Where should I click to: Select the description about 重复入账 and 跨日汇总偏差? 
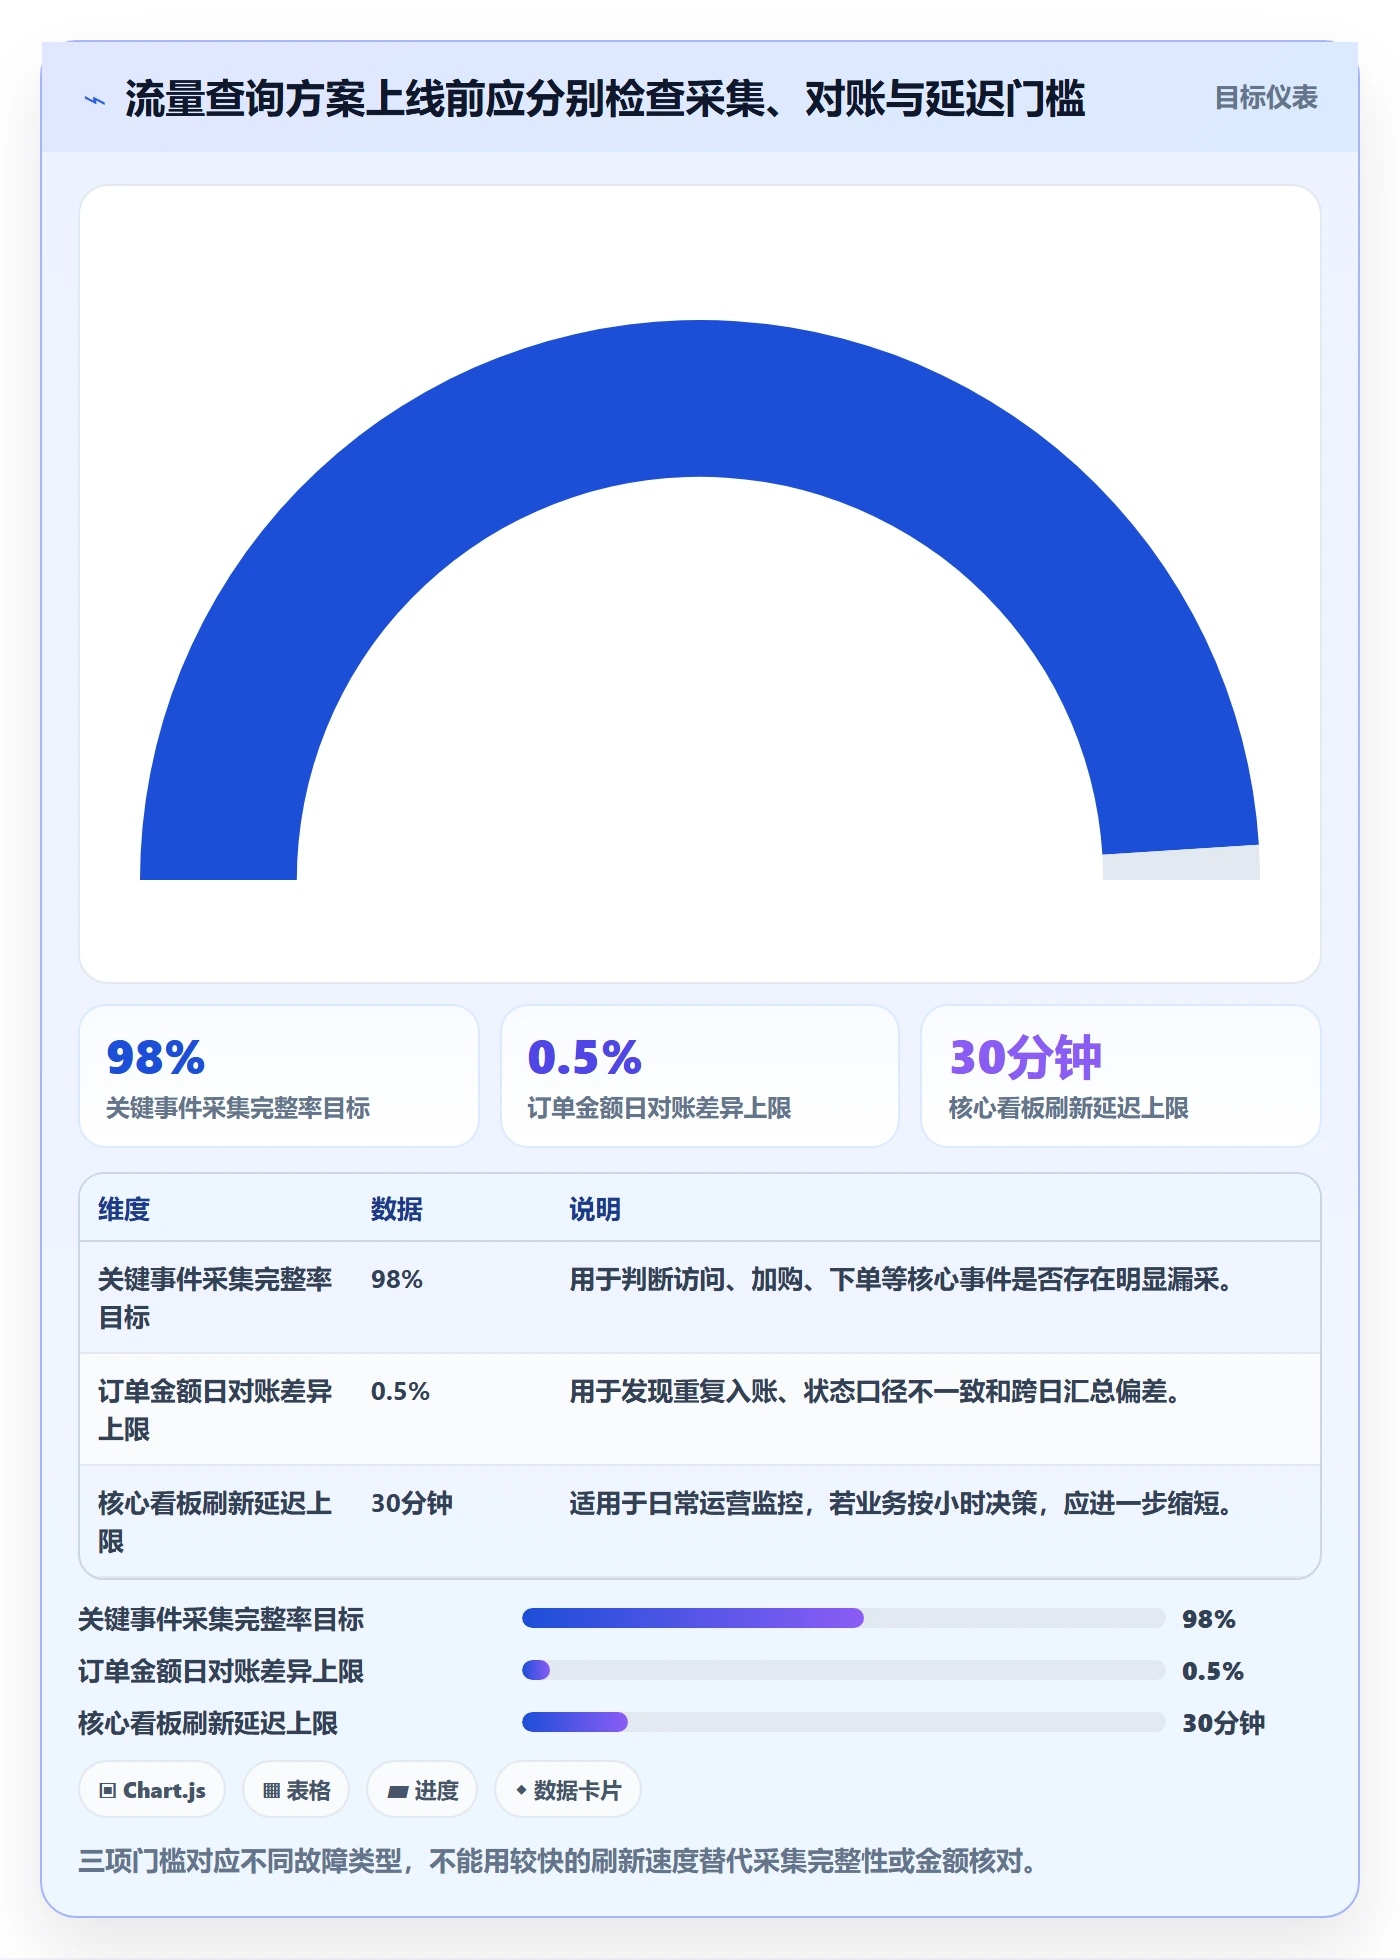point(874,1391)
